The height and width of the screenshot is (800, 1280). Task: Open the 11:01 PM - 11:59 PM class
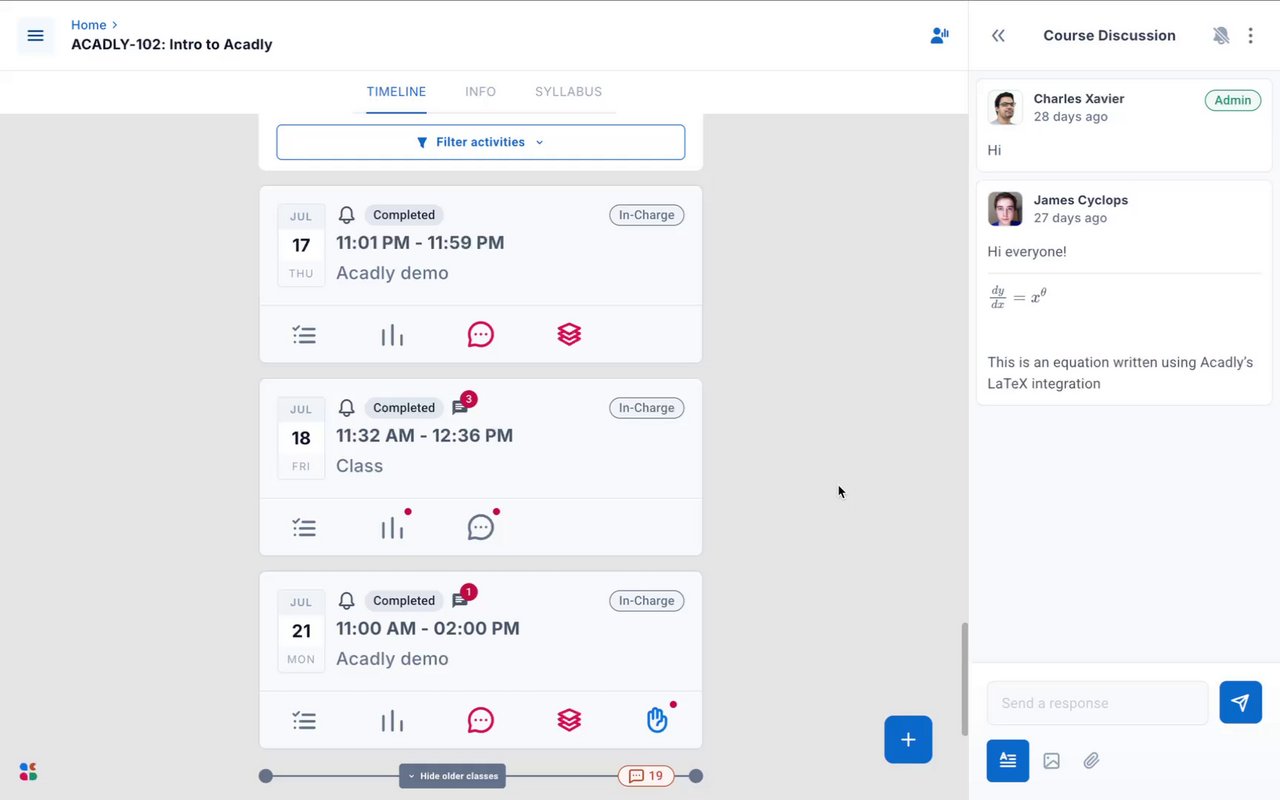420,243
